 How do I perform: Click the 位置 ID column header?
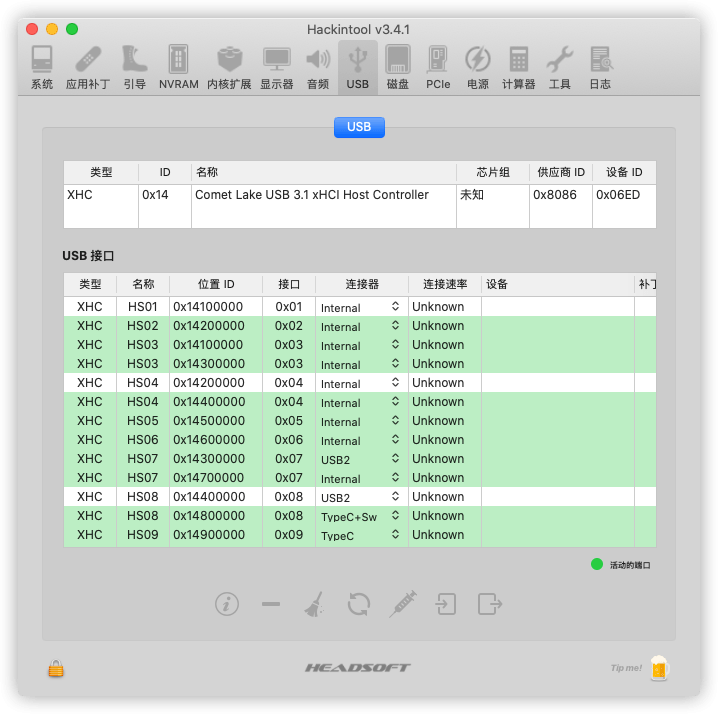point(216,284)
